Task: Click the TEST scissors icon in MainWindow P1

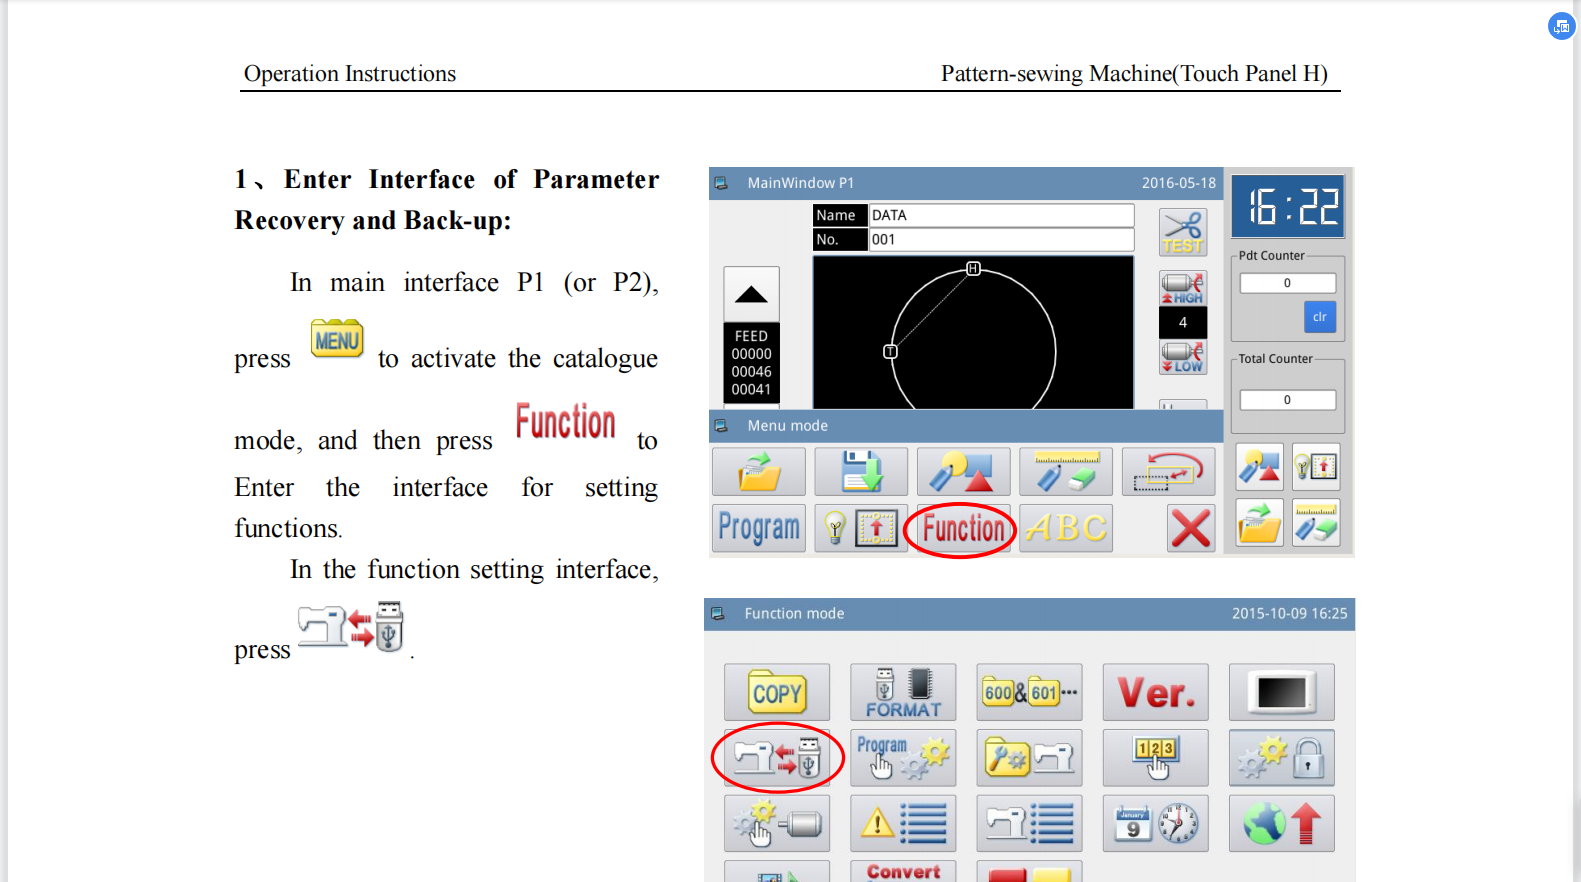Action: (x=1183, y=232)
